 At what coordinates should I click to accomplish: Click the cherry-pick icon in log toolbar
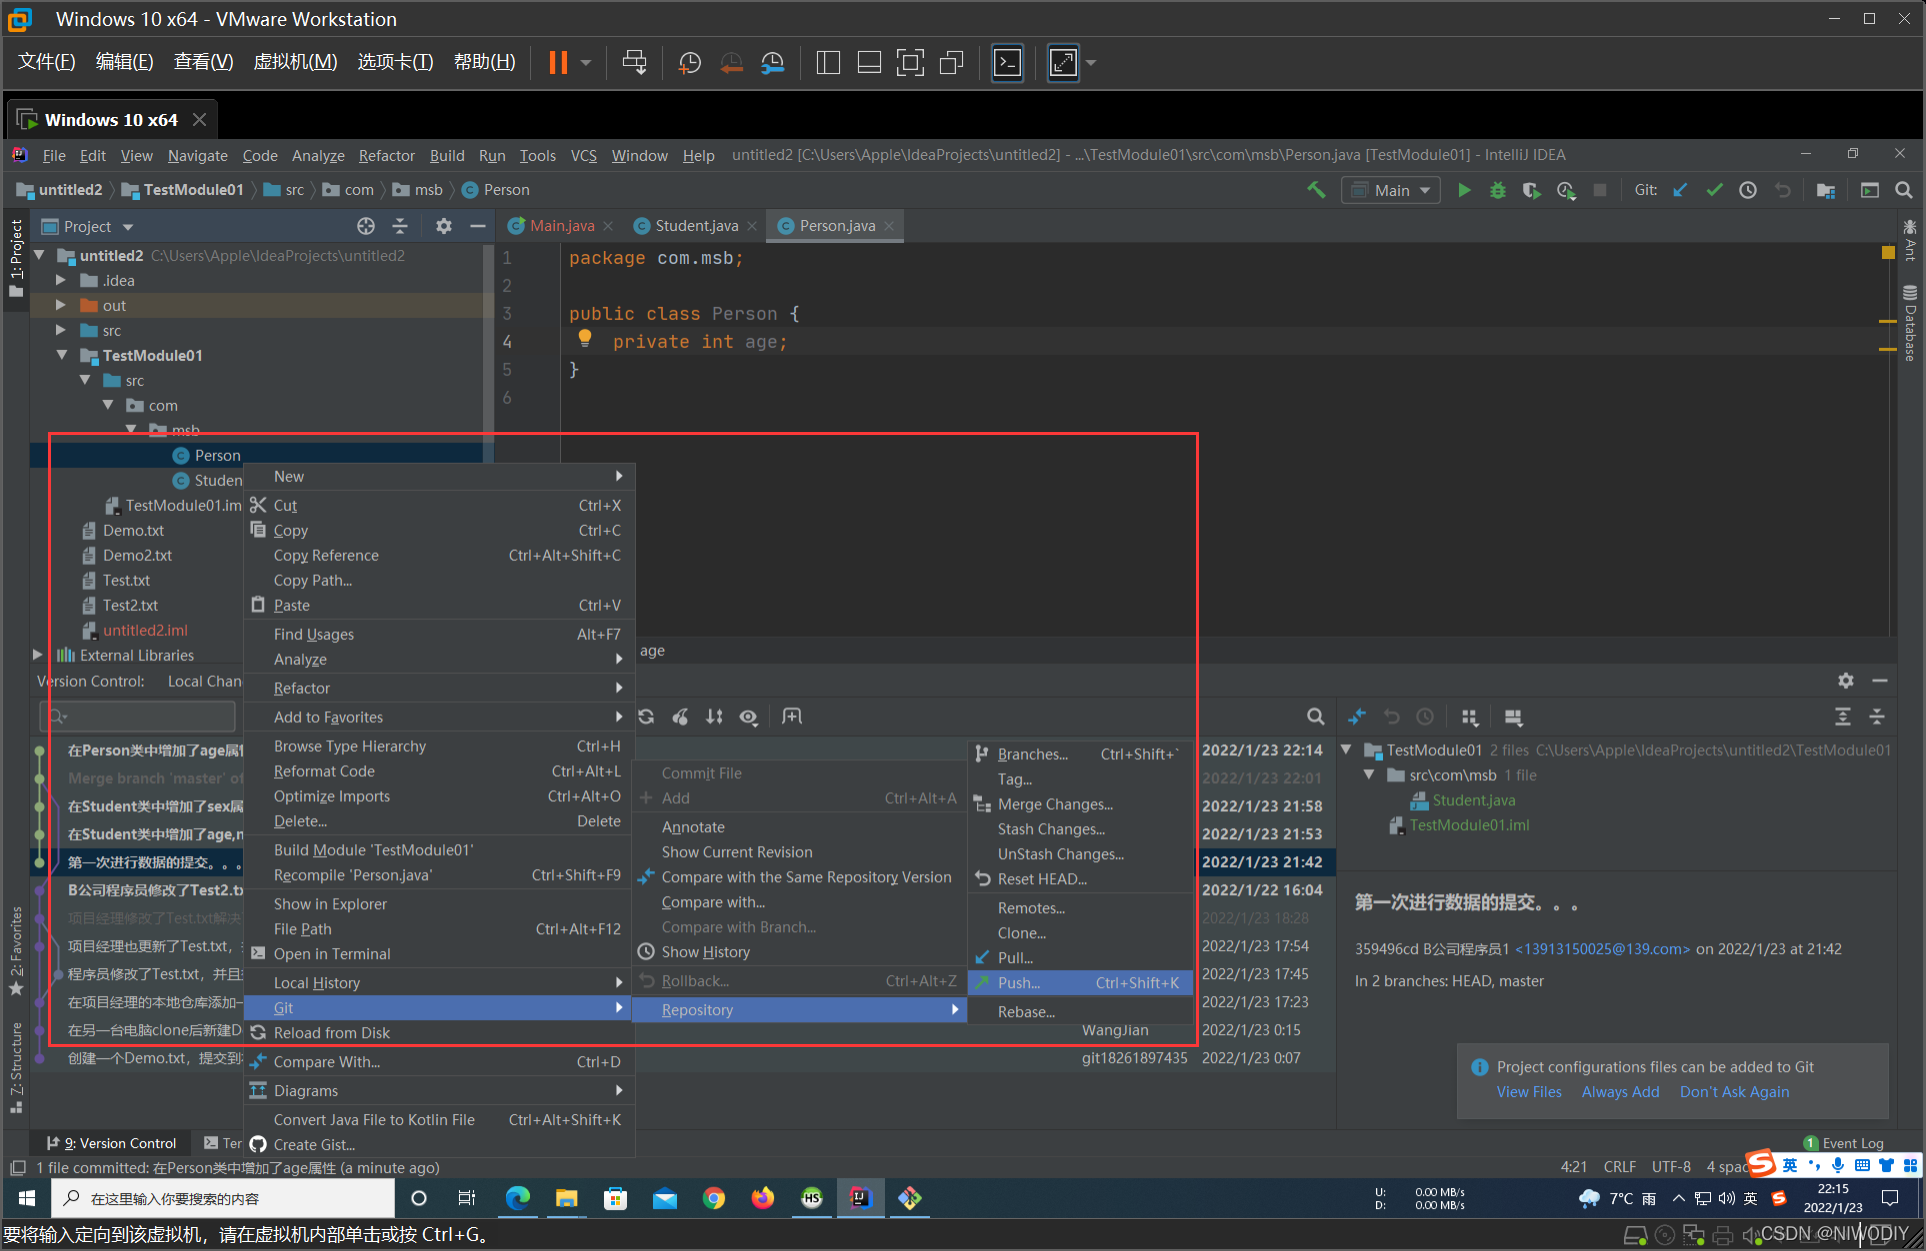coord(680,717)
